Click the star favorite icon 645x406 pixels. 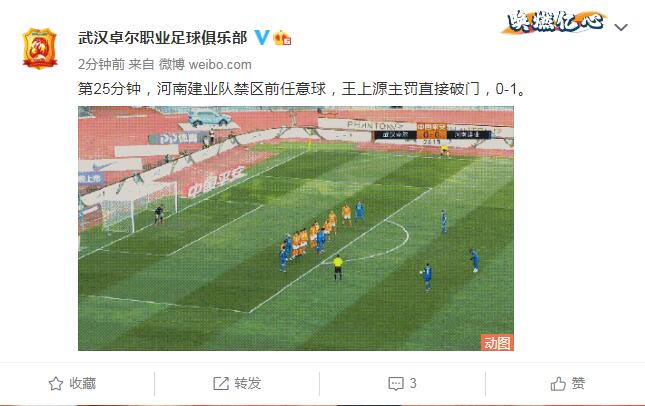(56, 383)
